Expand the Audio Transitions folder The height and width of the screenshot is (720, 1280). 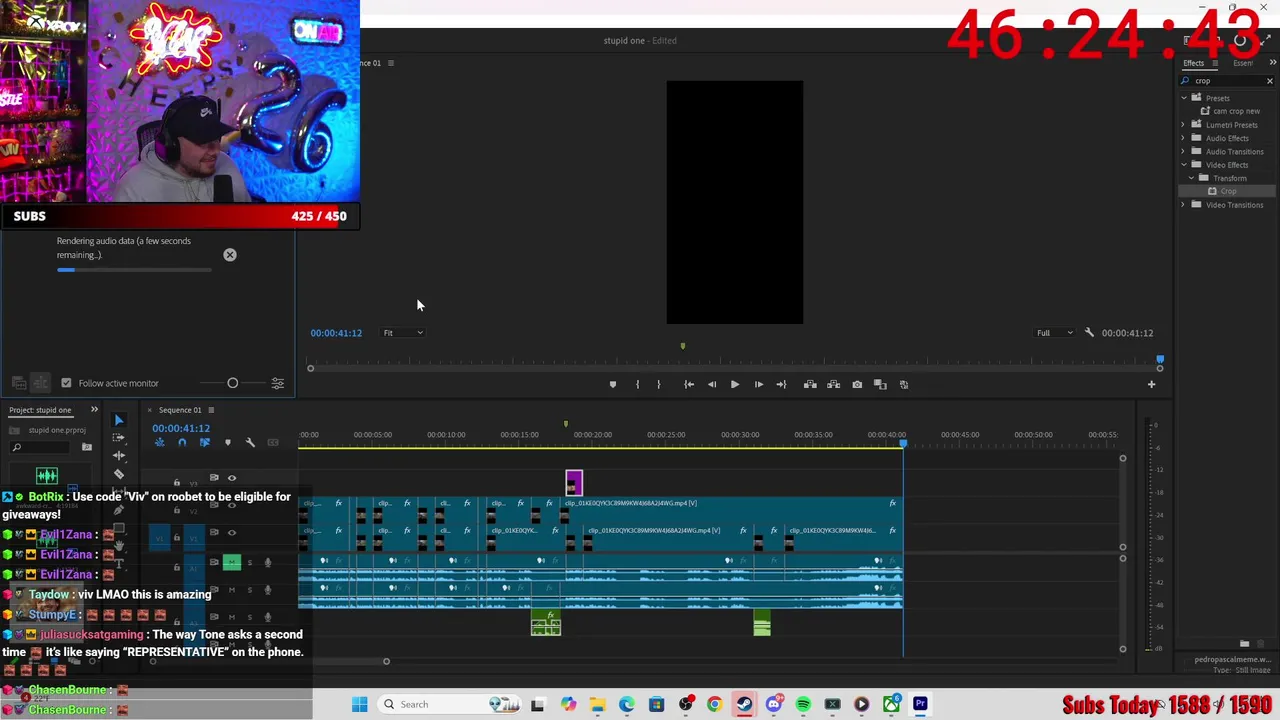(1184, 151)
